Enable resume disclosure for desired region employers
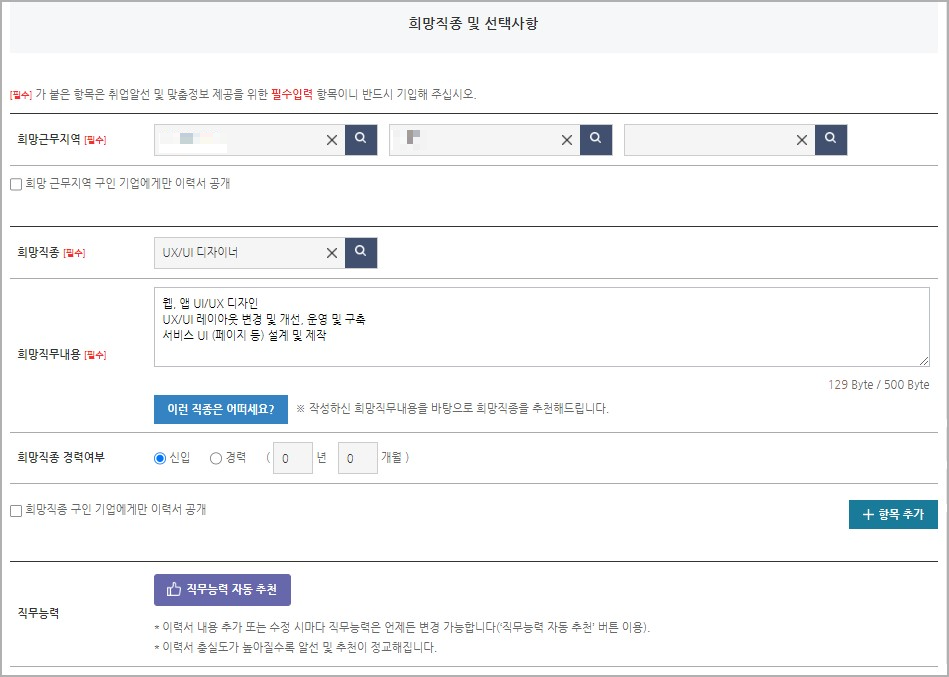Screen dimensions: 949x677 [16, 183]
